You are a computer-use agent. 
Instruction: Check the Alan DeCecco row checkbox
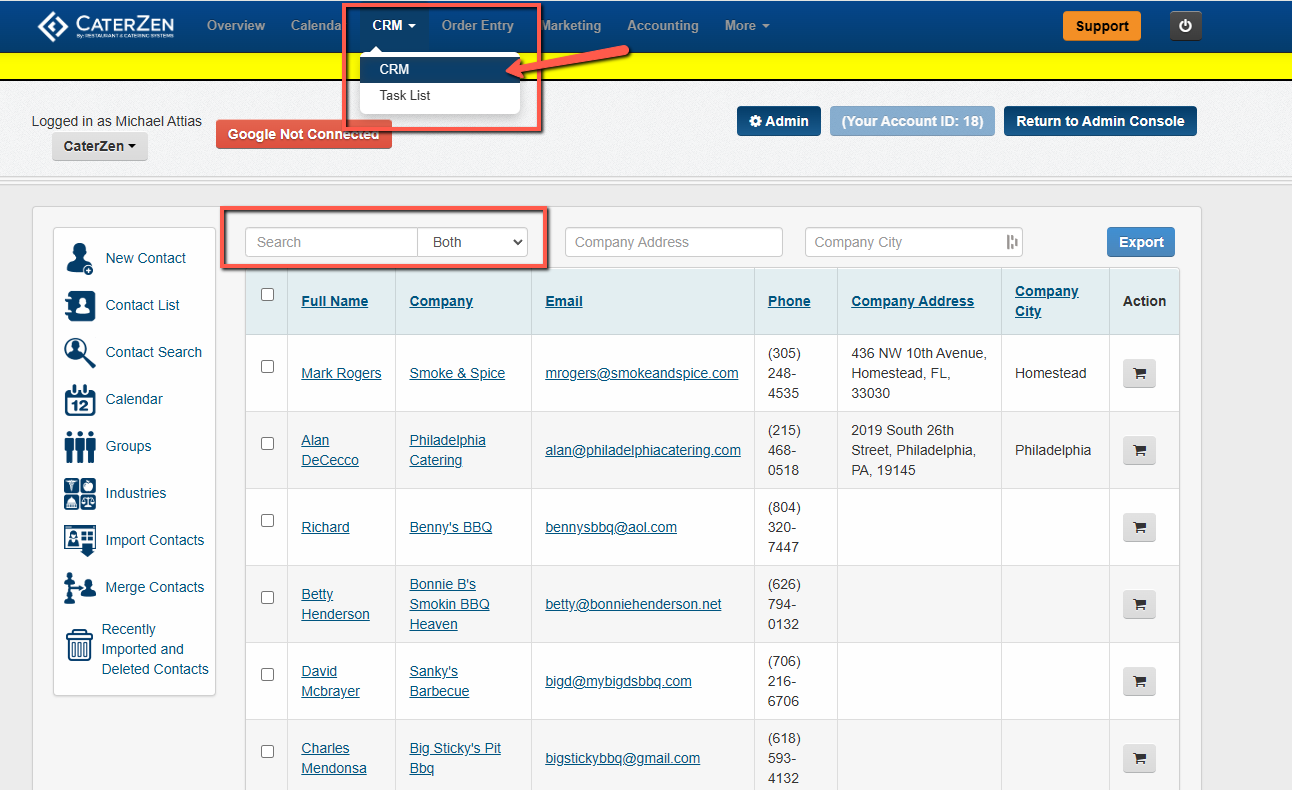coord(267,443)
